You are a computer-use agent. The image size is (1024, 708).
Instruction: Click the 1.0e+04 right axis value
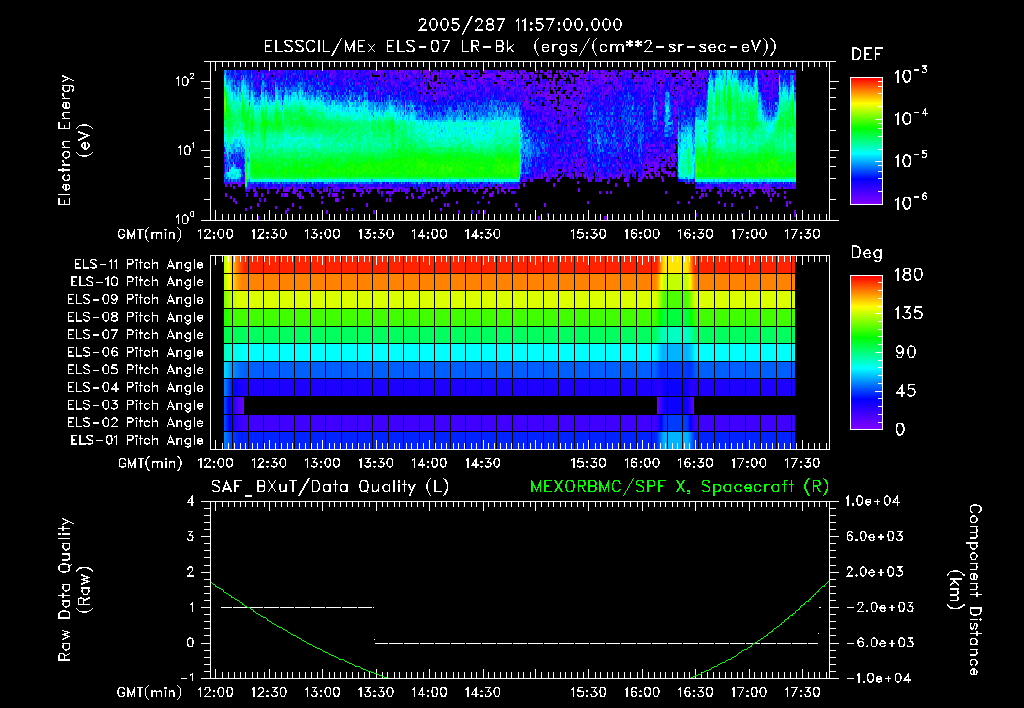tap(872, 501)
